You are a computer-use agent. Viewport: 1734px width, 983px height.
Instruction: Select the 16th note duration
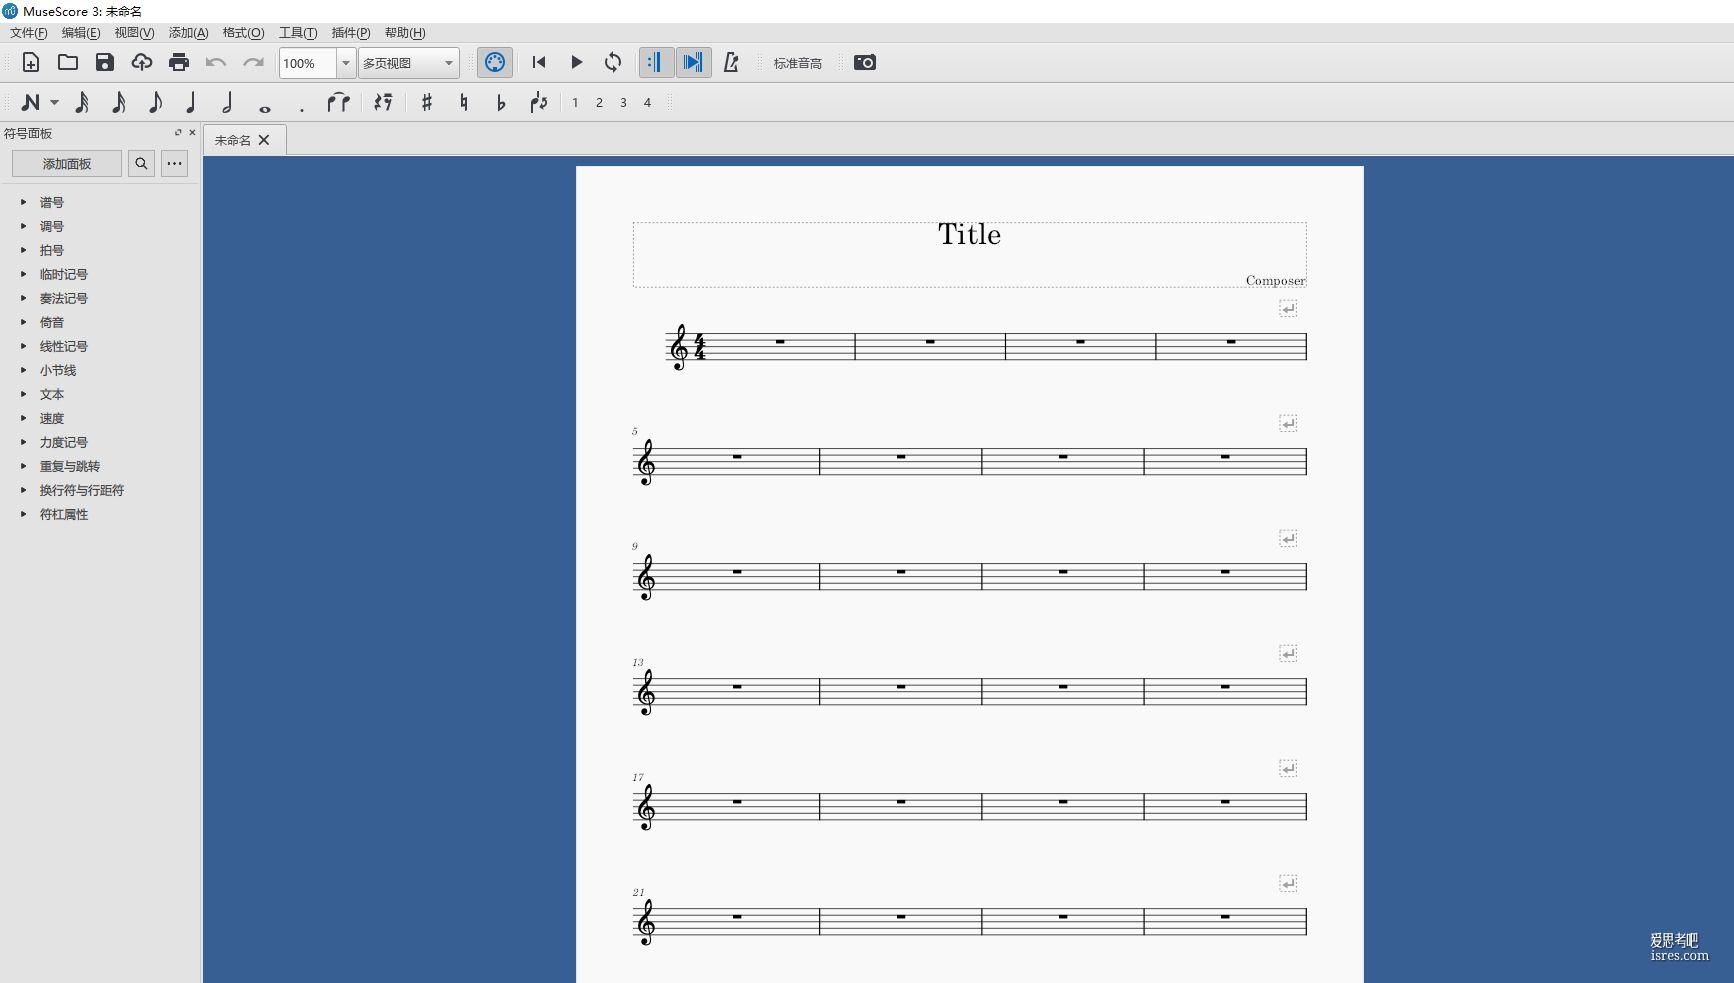click(x=118, y=102)
